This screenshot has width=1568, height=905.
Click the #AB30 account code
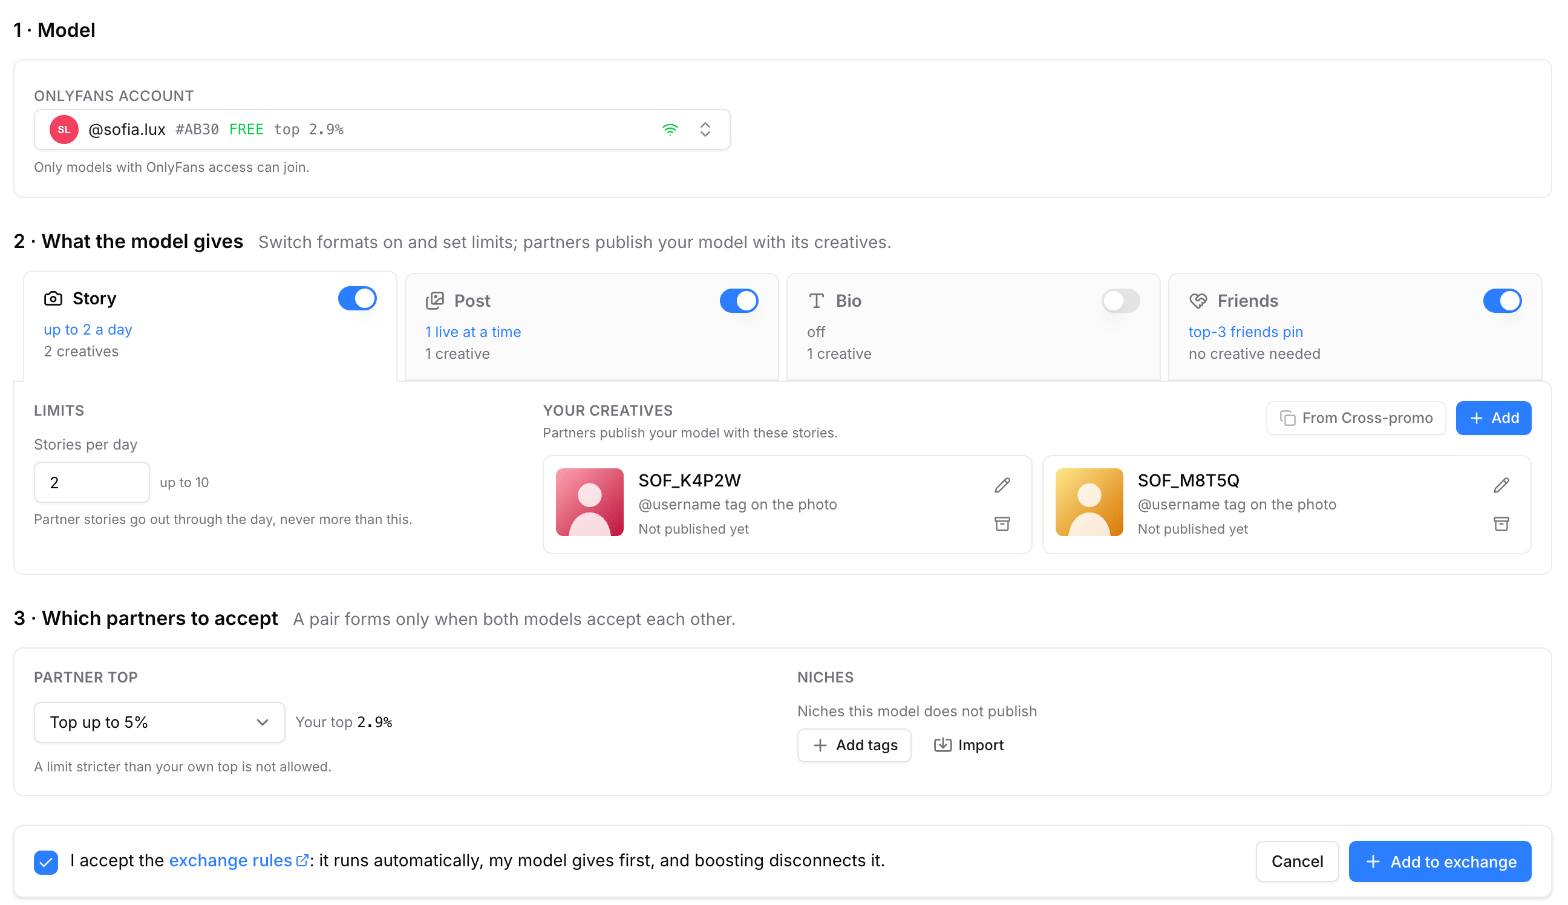197,130
